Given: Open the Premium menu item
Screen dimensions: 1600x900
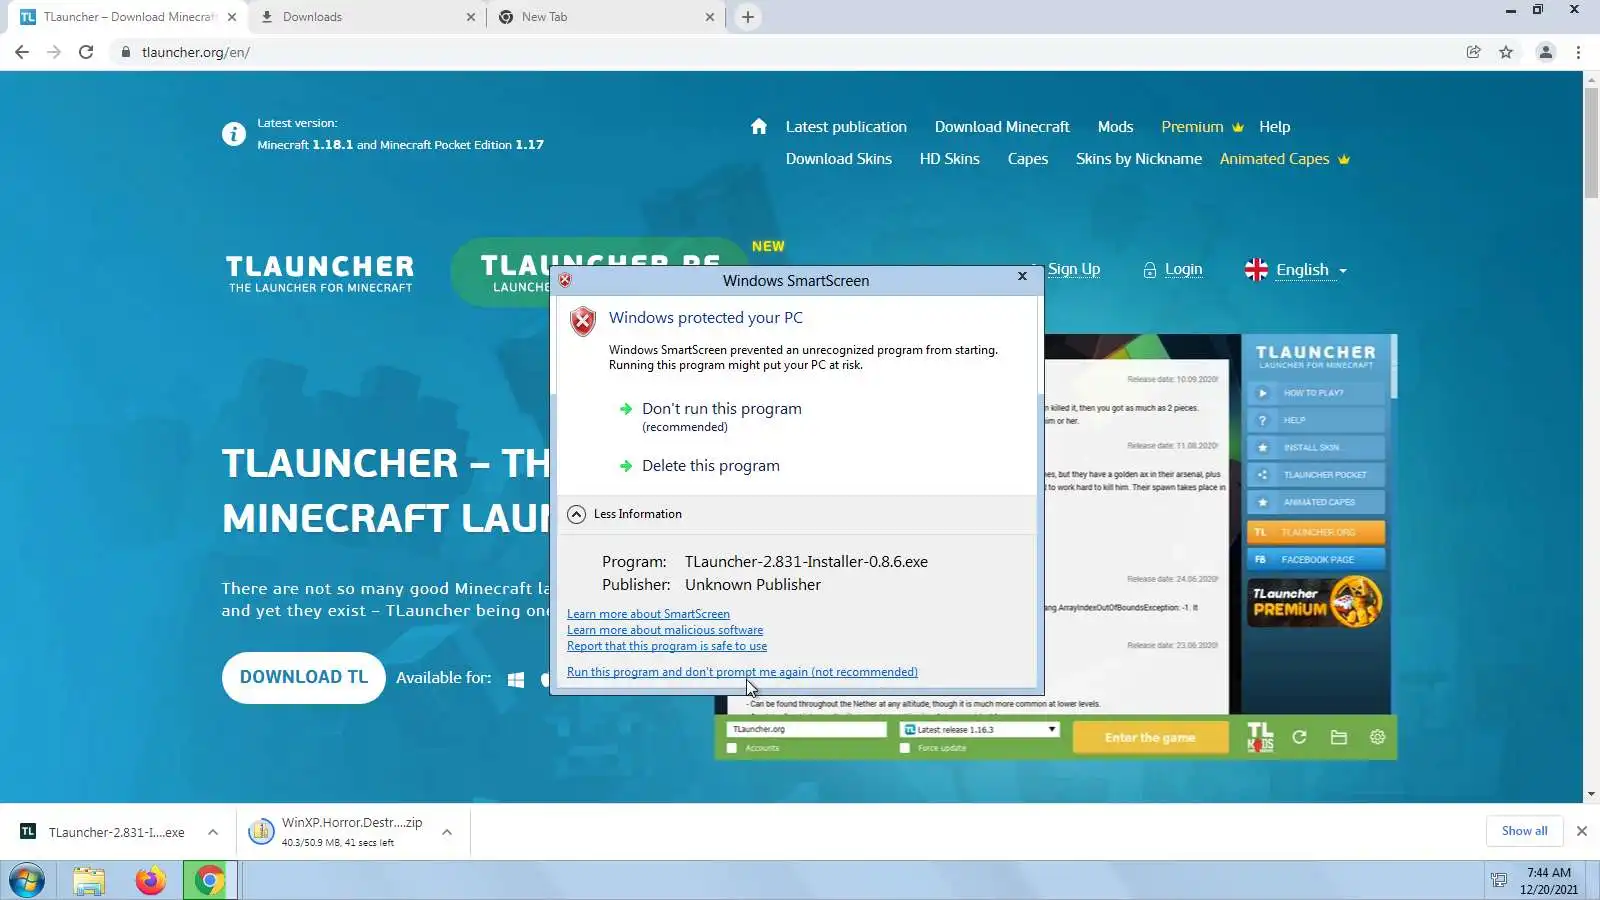Looking at the screenshot, I should pos(1202,127).
